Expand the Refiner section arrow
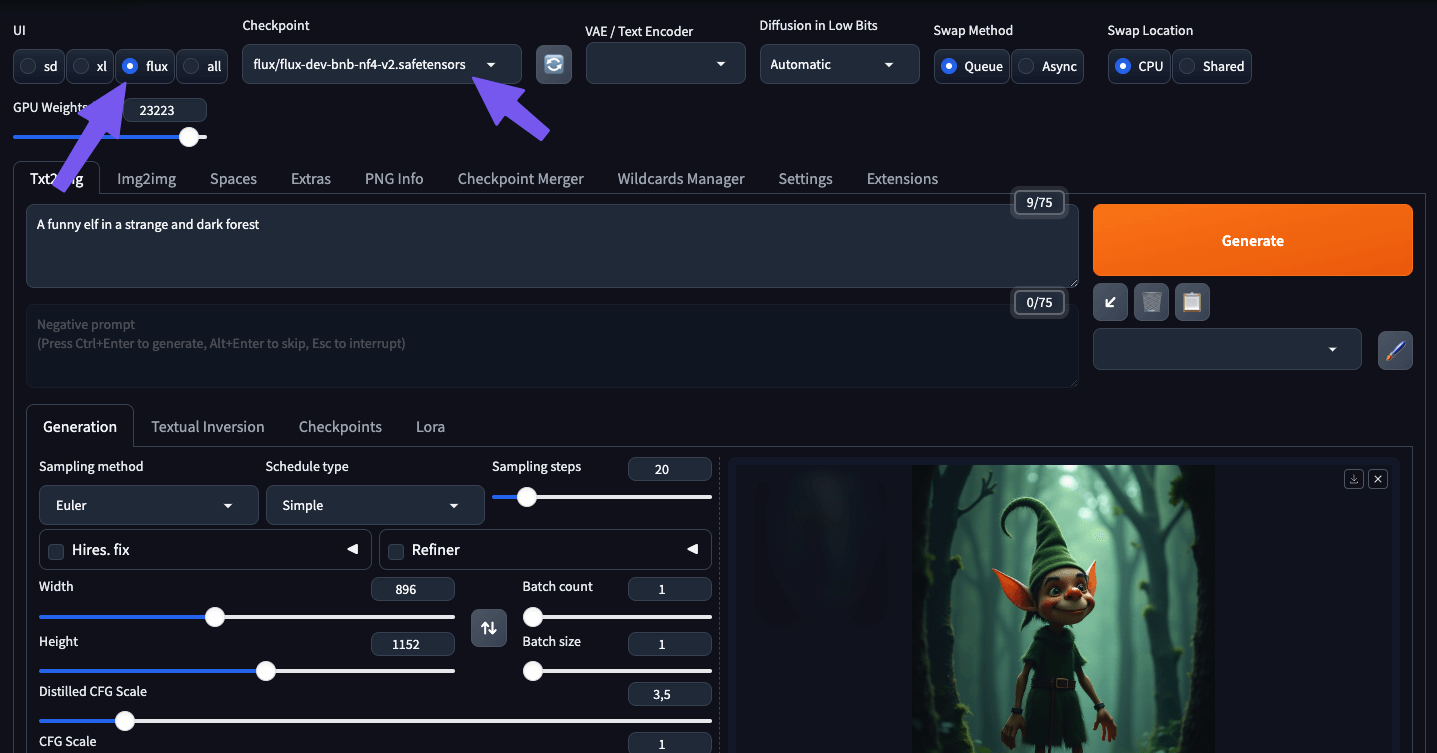This screenshot has width=1437, height=753. [x=692, y=549]
